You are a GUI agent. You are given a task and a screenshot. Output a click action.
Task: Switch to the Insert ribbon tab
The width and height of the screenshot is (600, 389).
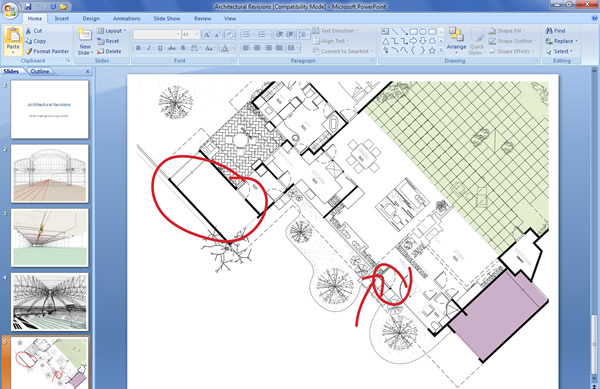[62, 18]
